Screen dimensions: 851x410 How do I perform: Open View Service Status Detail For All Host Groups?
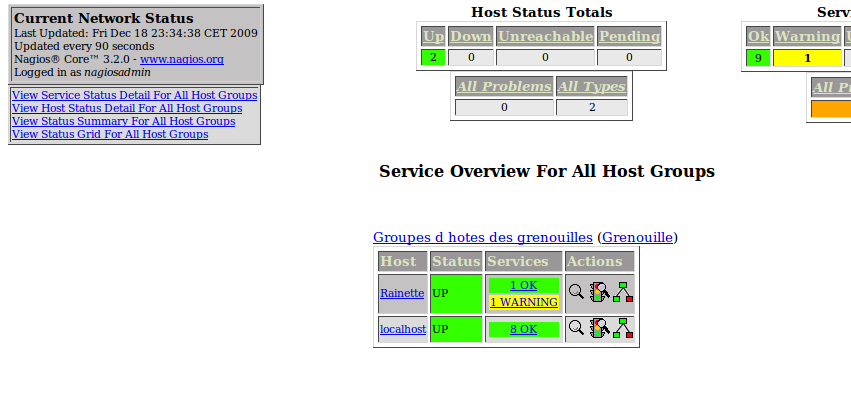point(134,95)
